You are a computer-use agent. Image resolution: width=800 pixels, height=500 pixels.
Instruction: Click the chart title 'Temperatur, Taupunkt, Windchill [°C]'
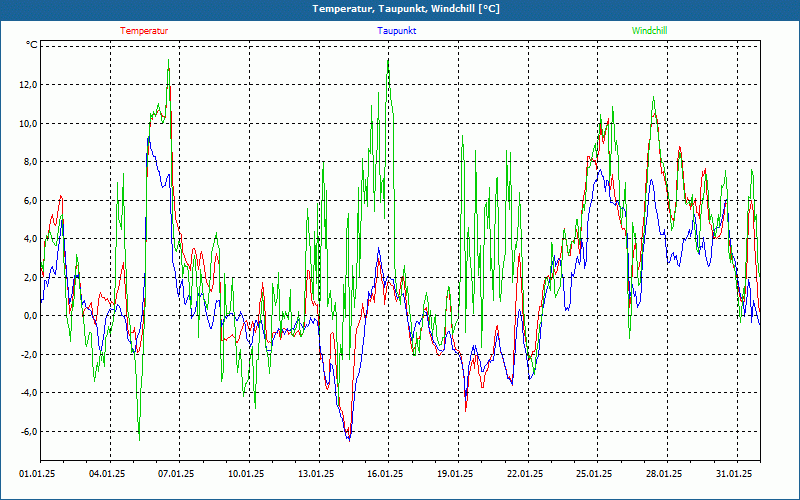[x=406, y=9]
